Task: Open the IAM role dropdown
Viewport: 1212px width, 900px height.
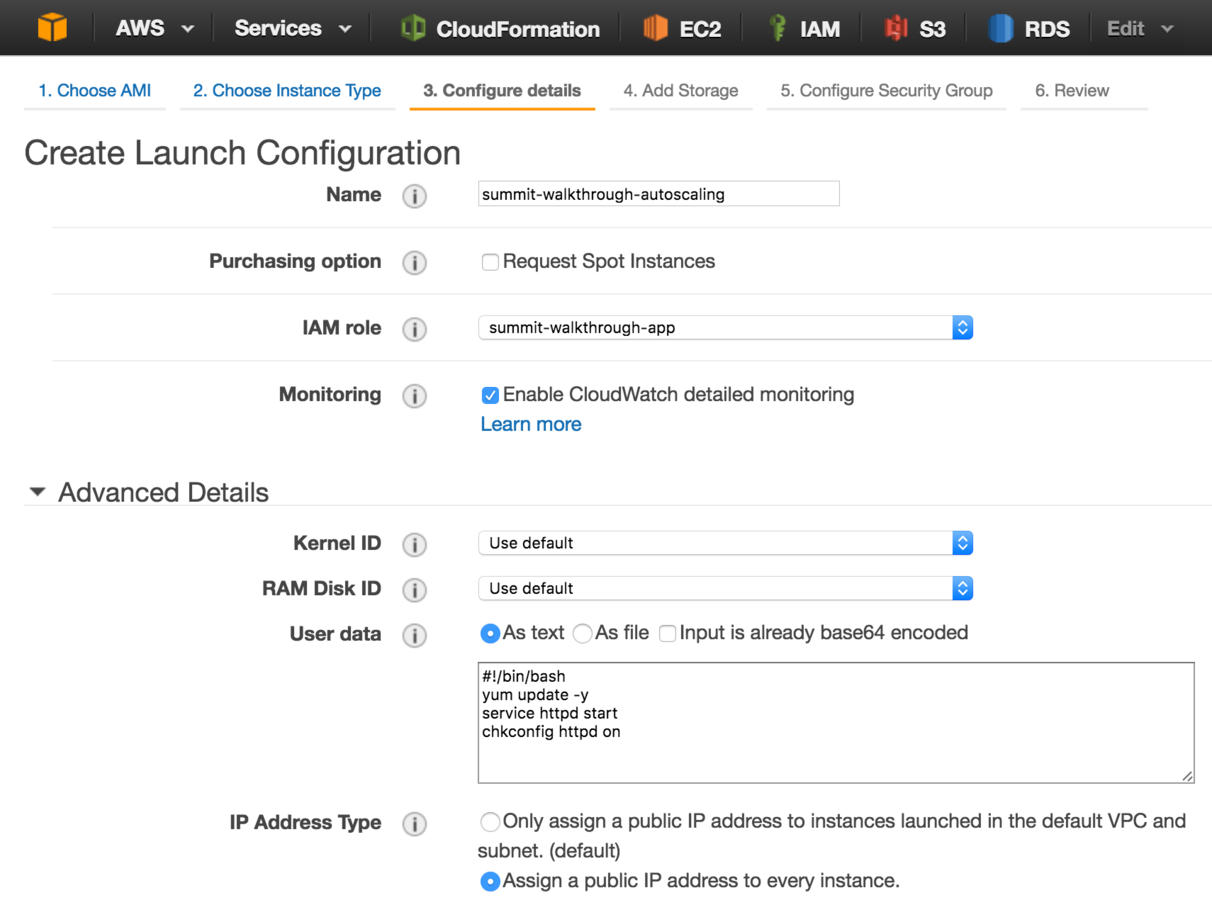Action: (726, 328)
